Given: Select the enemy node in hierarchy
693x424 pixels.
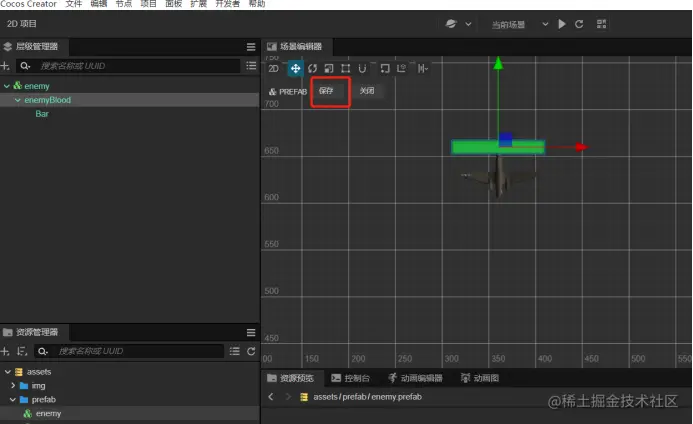Looking at the screenshot, I should [37, 86].
